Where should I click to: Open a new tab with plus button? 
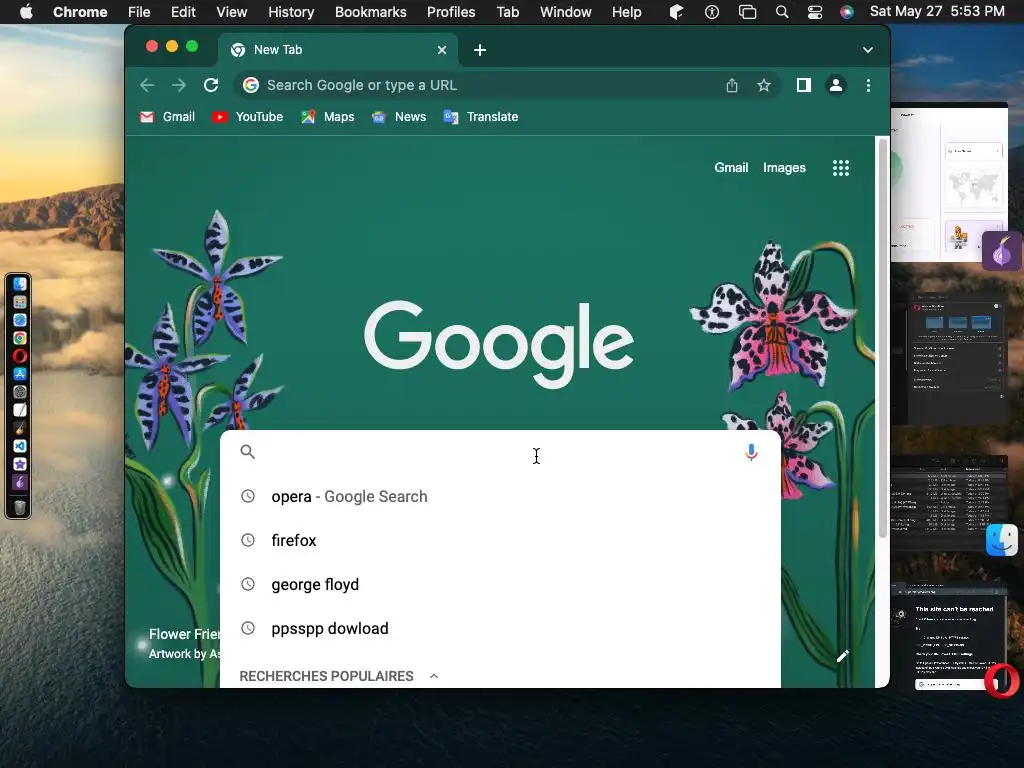coord(479,50)
